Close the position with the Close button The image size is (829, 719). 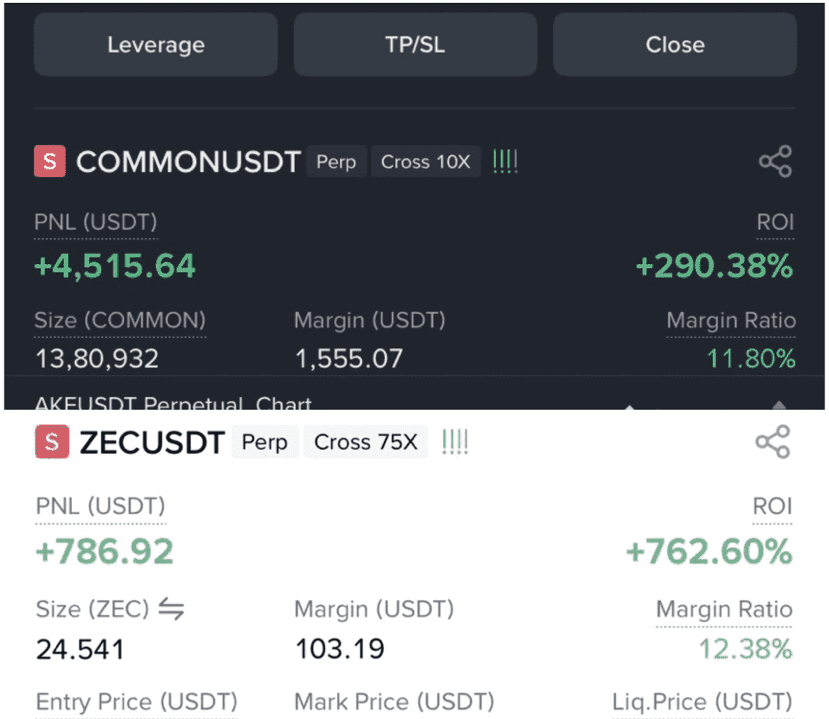coord(675,44)
